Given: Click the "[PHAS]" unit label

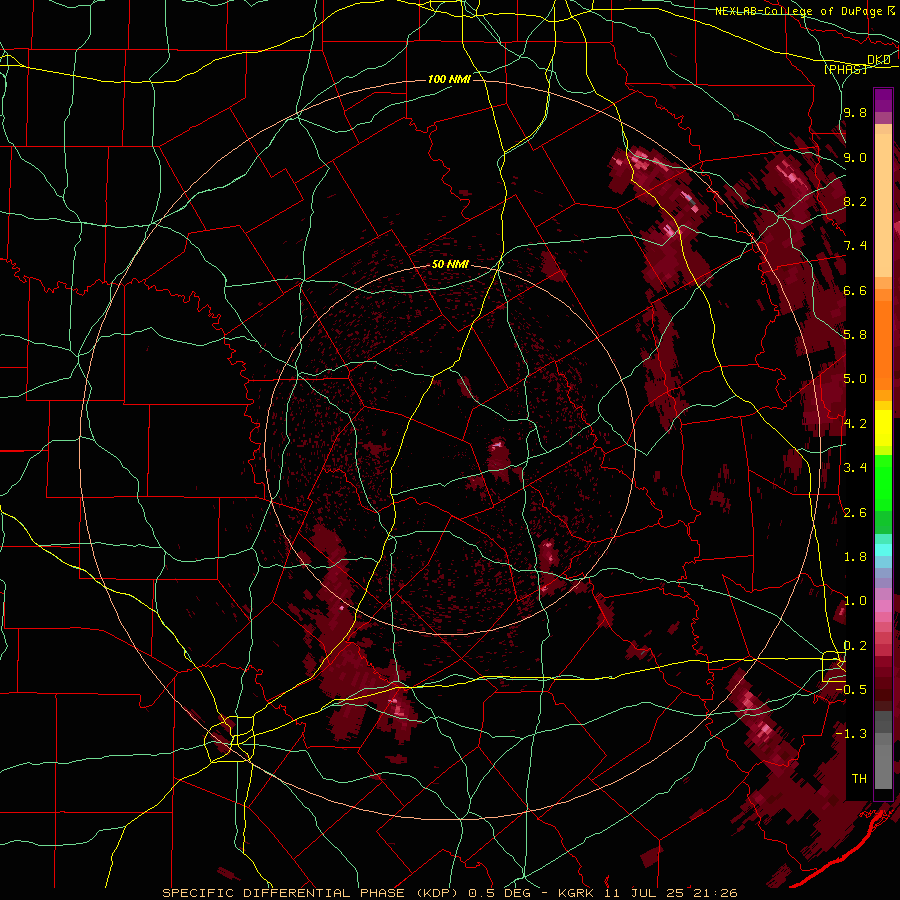Looking at the screenshot, I should [x=845, y=69].
